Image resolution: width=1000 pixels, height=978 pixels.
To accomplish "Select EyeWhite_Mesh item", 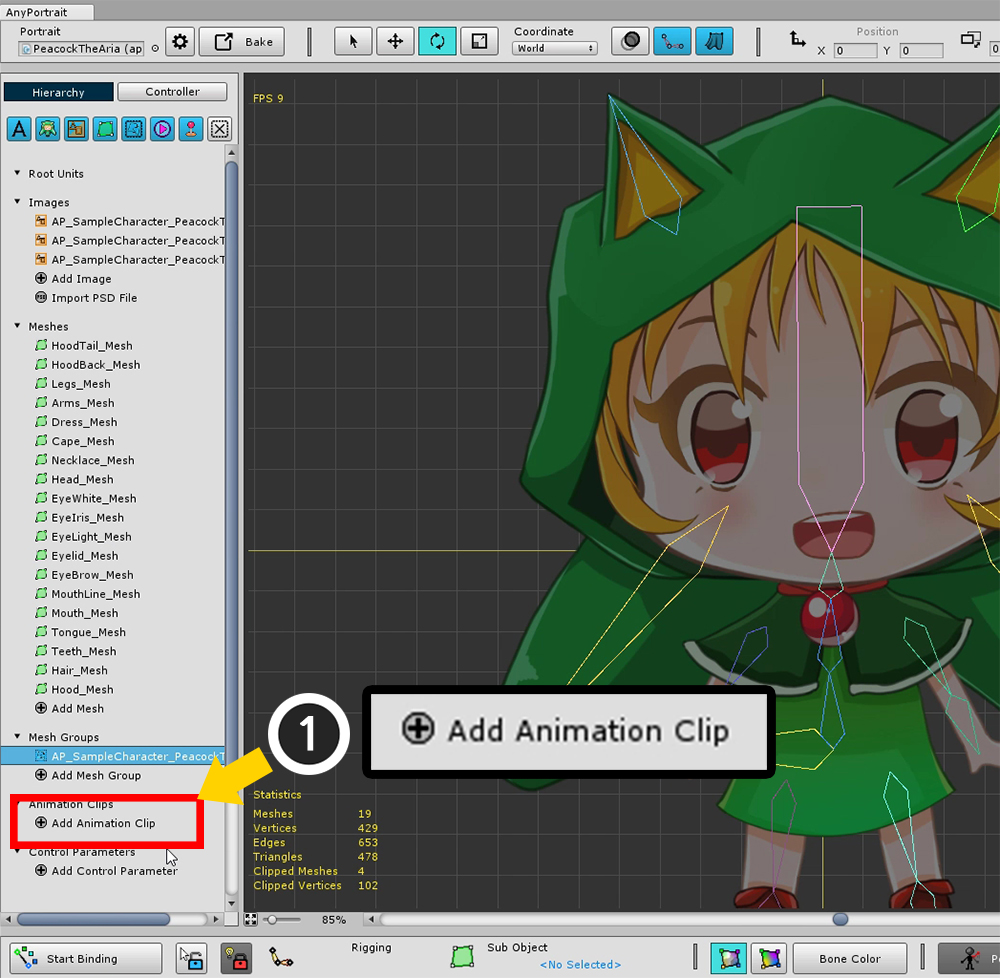I will (85, 499).
